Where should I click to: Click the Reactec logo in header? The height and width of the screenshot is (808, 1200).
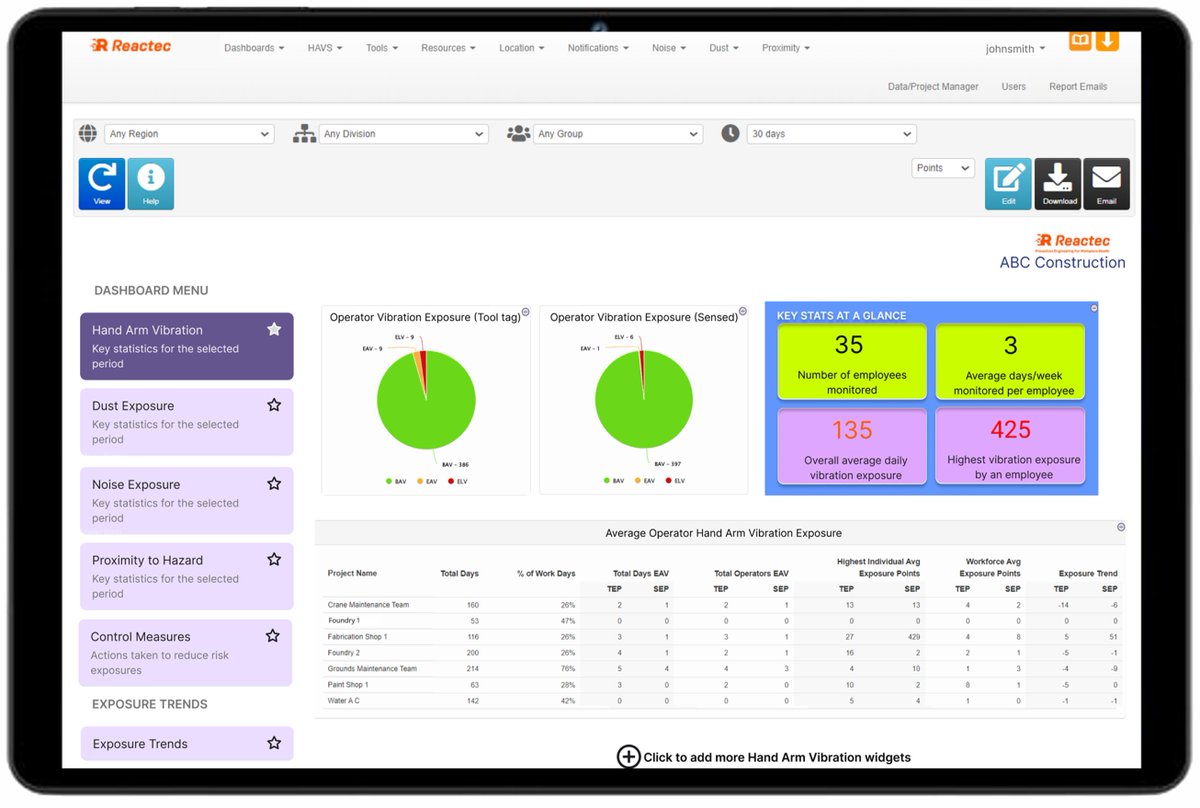131,45
